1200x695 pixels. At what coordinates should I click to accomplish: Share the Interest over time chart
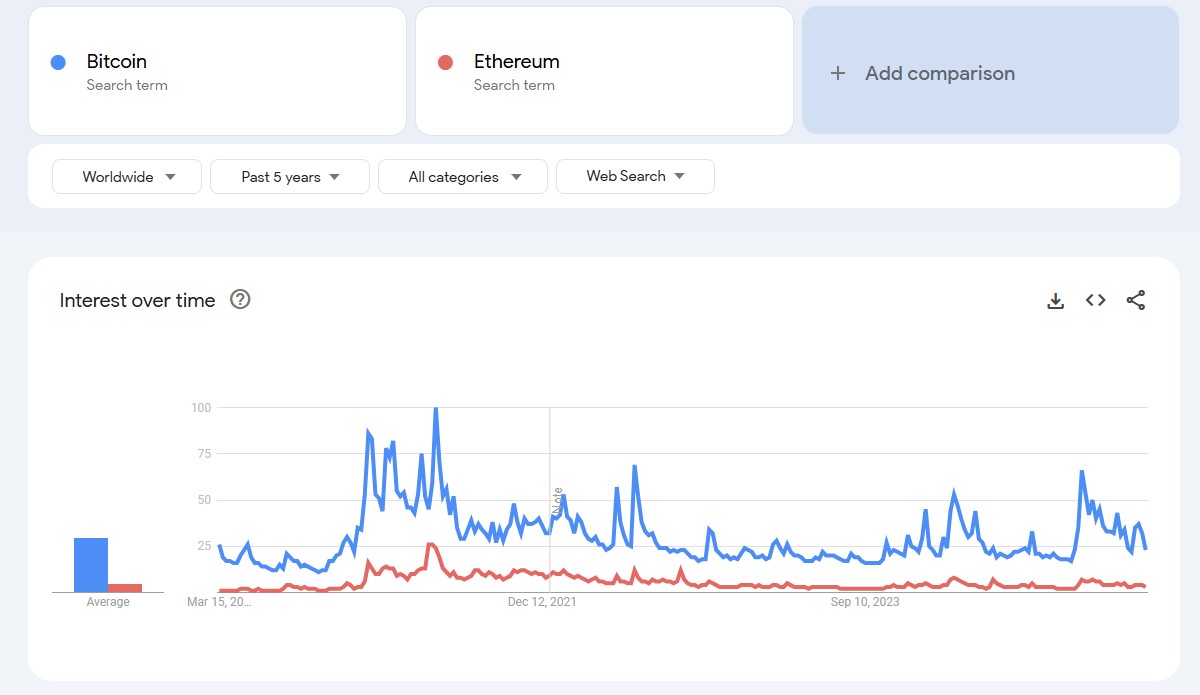[1135, 300]
